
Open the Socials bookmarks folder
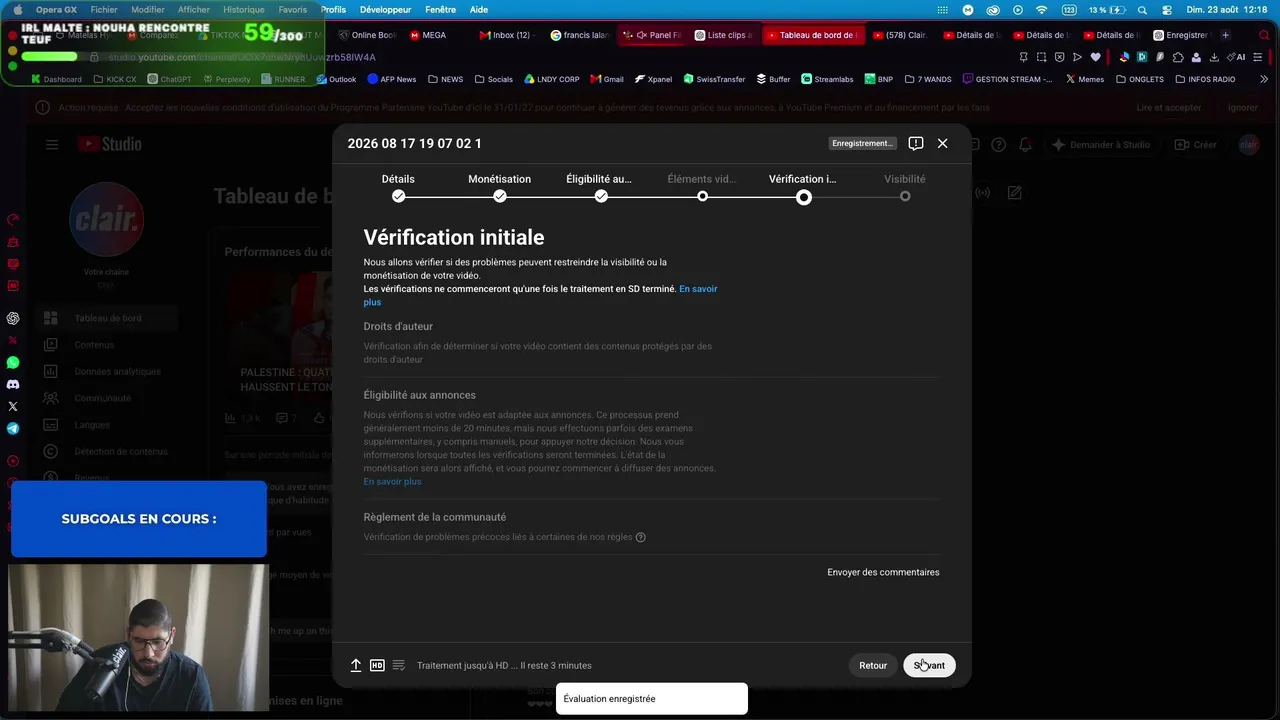point(494,79)
